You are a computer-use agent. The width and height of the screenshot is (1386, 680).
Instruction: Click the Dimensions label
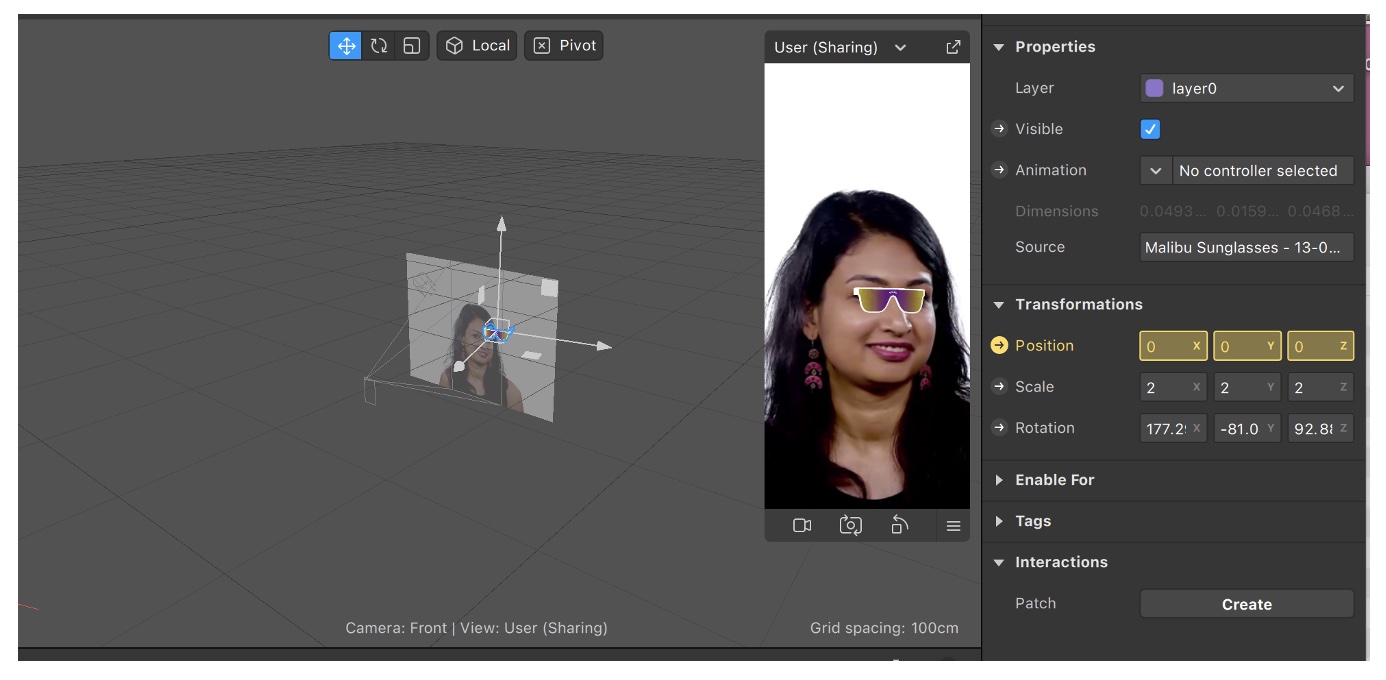pos(1056,211)
